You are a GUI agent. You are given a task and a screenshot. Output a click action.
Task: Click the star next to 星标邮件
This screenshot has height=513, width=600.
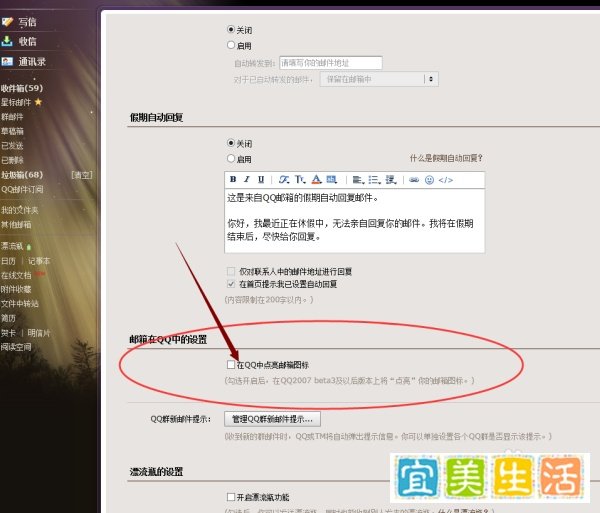click(x=38, y=102)
